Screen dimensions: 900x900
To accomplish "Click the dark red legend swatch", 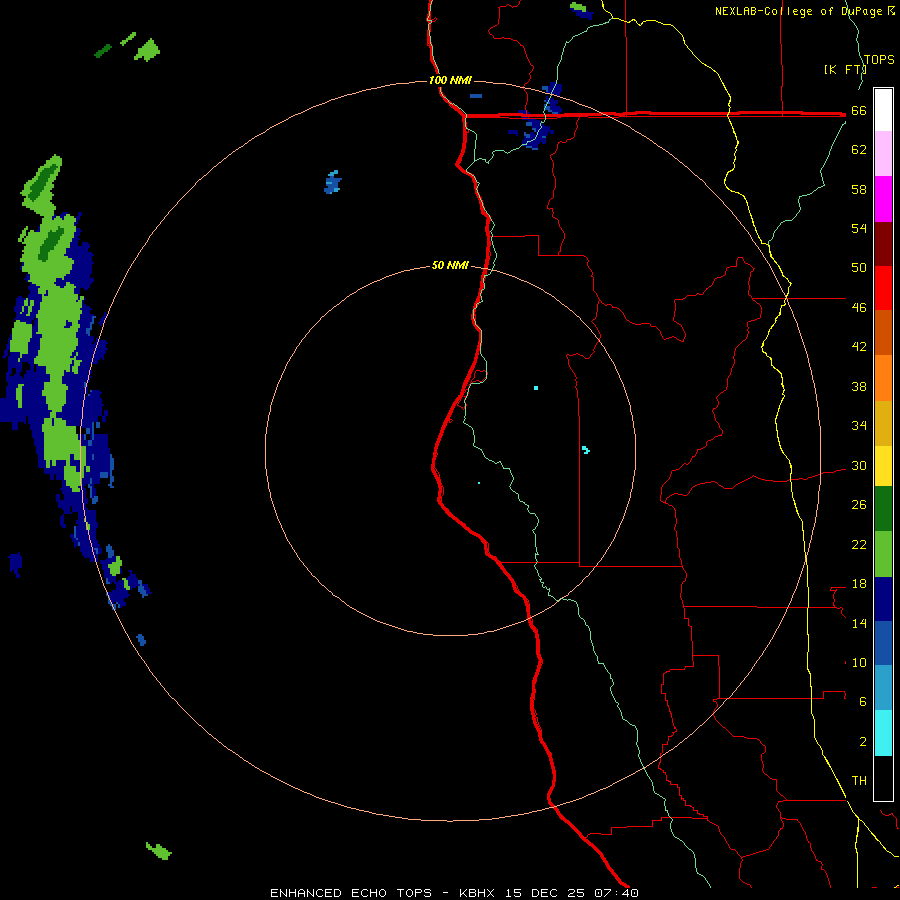I will [883, 244].
